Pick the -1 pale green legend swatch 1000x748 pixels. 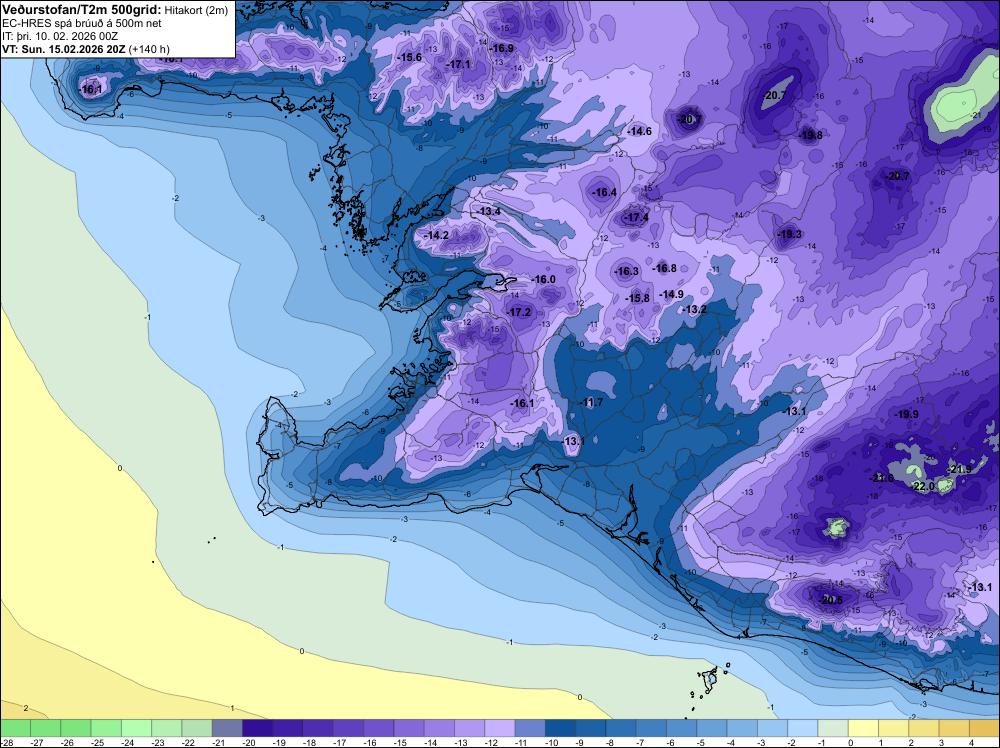pyautogui.click(x=834, y=728)
